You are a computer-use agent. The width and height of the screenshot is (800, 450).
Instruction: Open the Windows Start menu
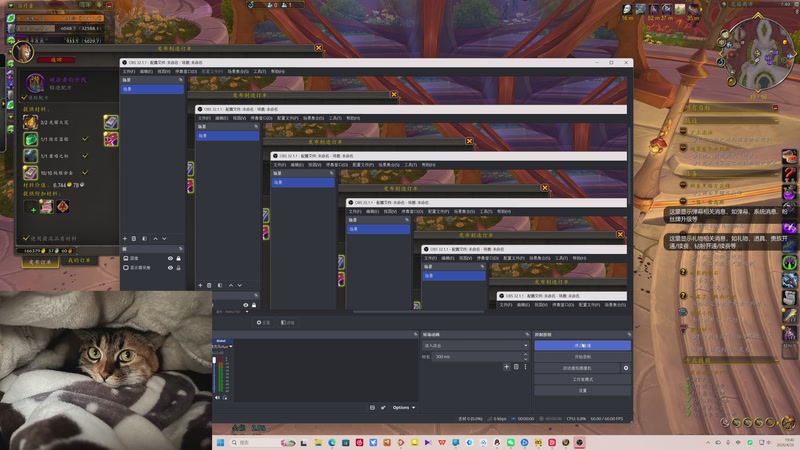(x=220, y=442)
